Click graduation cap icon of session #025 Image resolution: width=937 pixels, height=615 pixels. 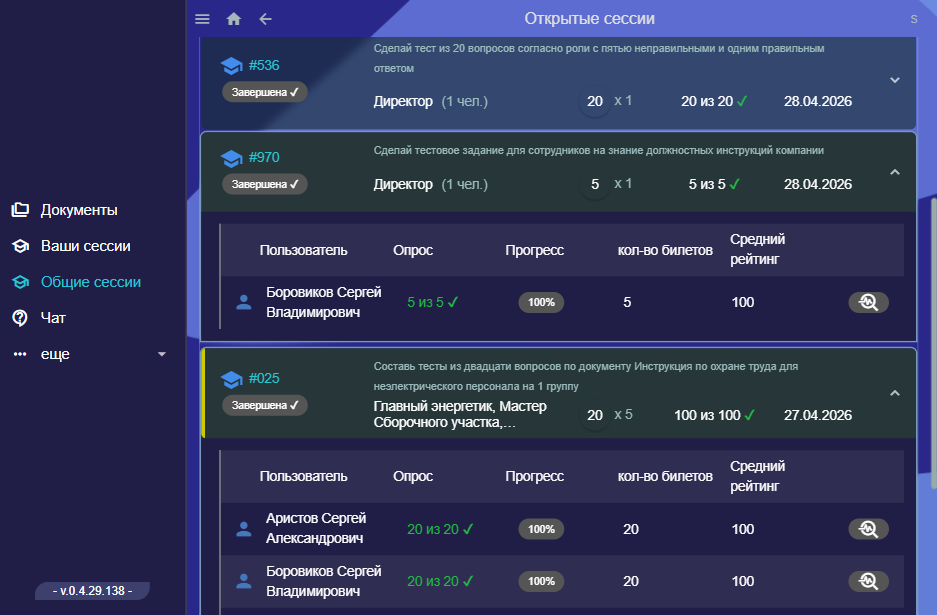click(231, 379)
